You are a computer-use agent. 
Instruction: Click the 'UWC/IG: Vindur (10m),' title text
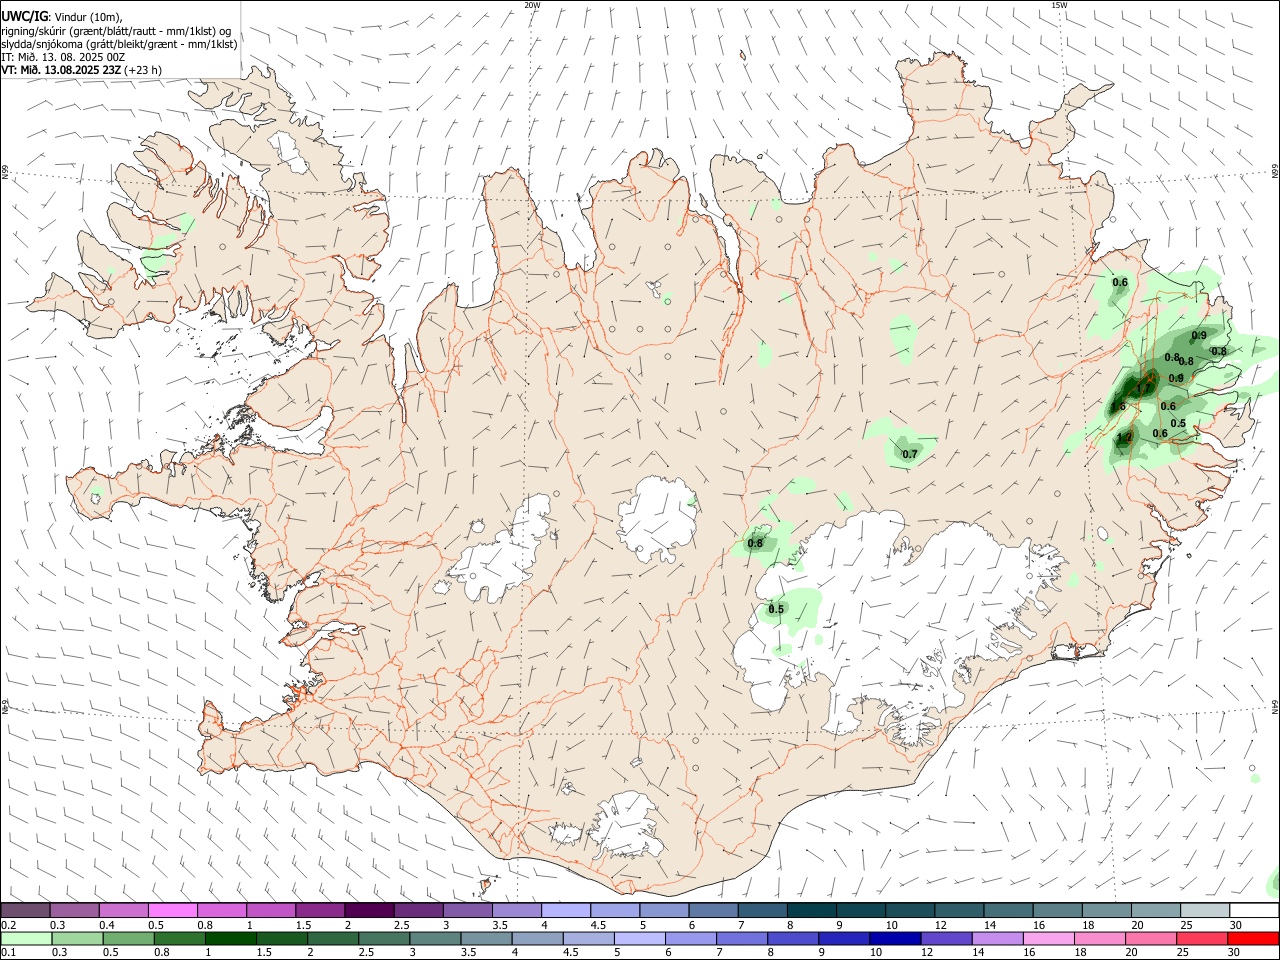pos(62,17)
